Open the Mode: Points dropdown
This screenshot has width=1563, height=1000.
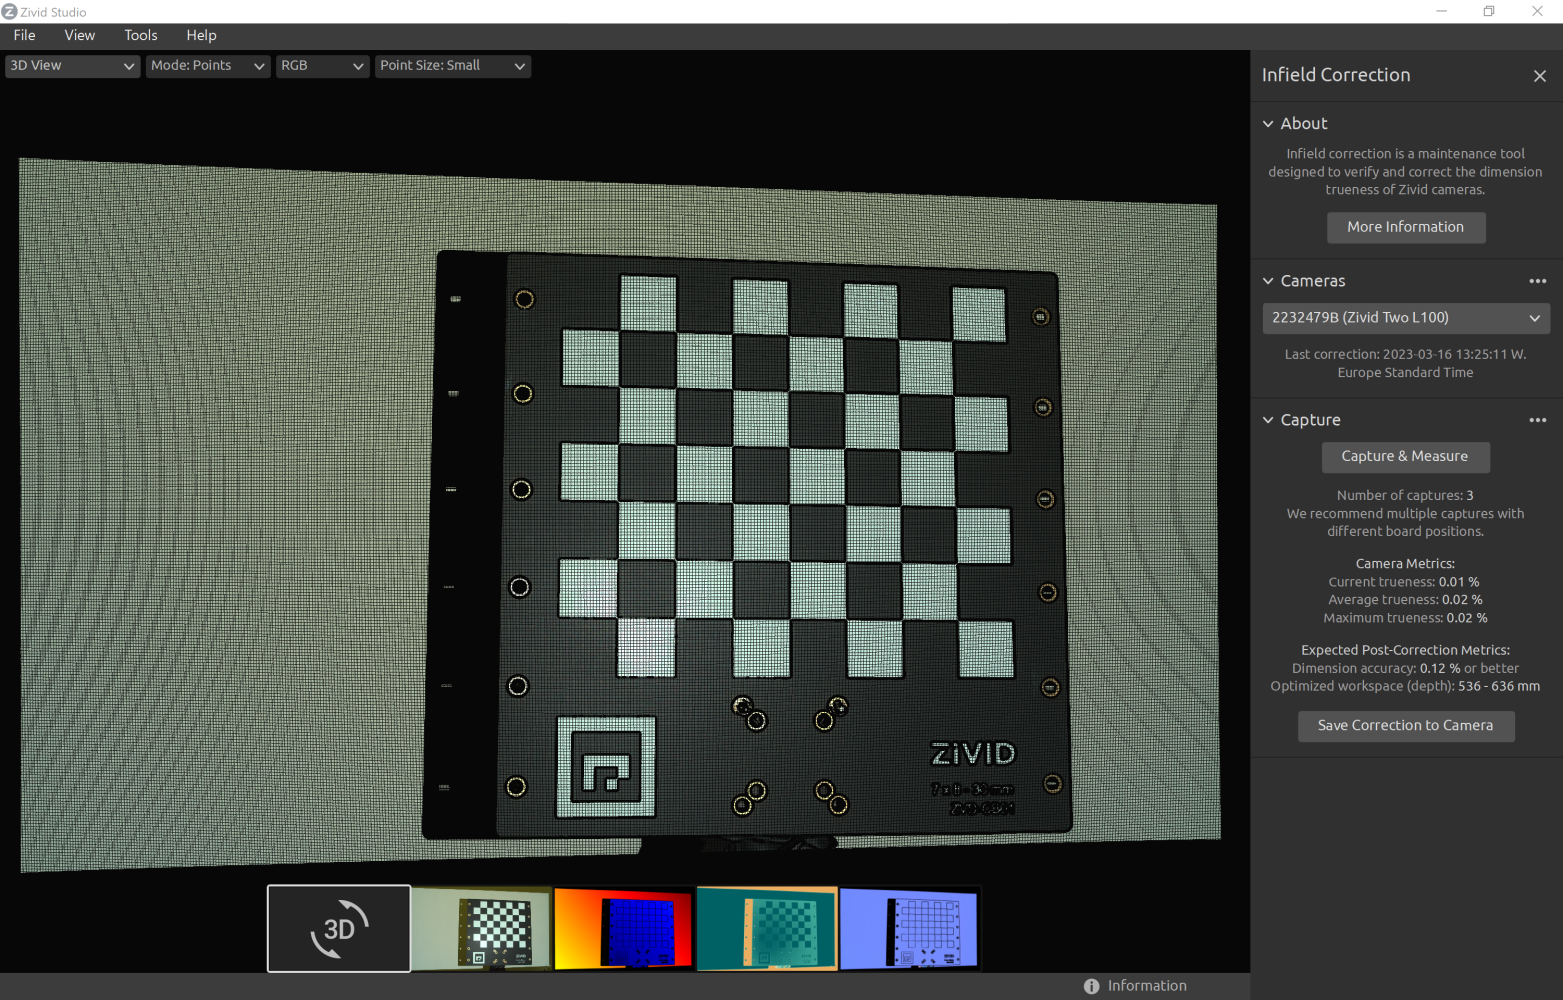[x=207, y=66]
